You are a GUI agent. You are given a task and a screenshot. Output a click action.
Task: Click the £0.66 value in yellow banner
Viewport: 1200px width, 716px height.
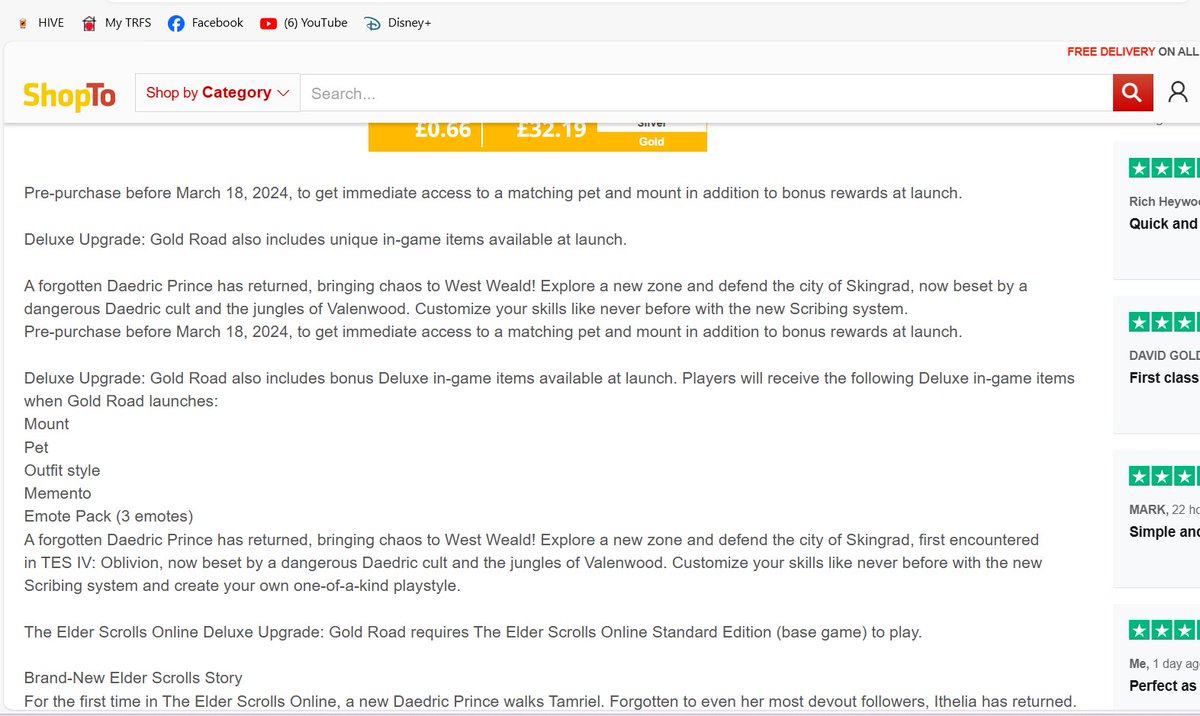[443, 129]
